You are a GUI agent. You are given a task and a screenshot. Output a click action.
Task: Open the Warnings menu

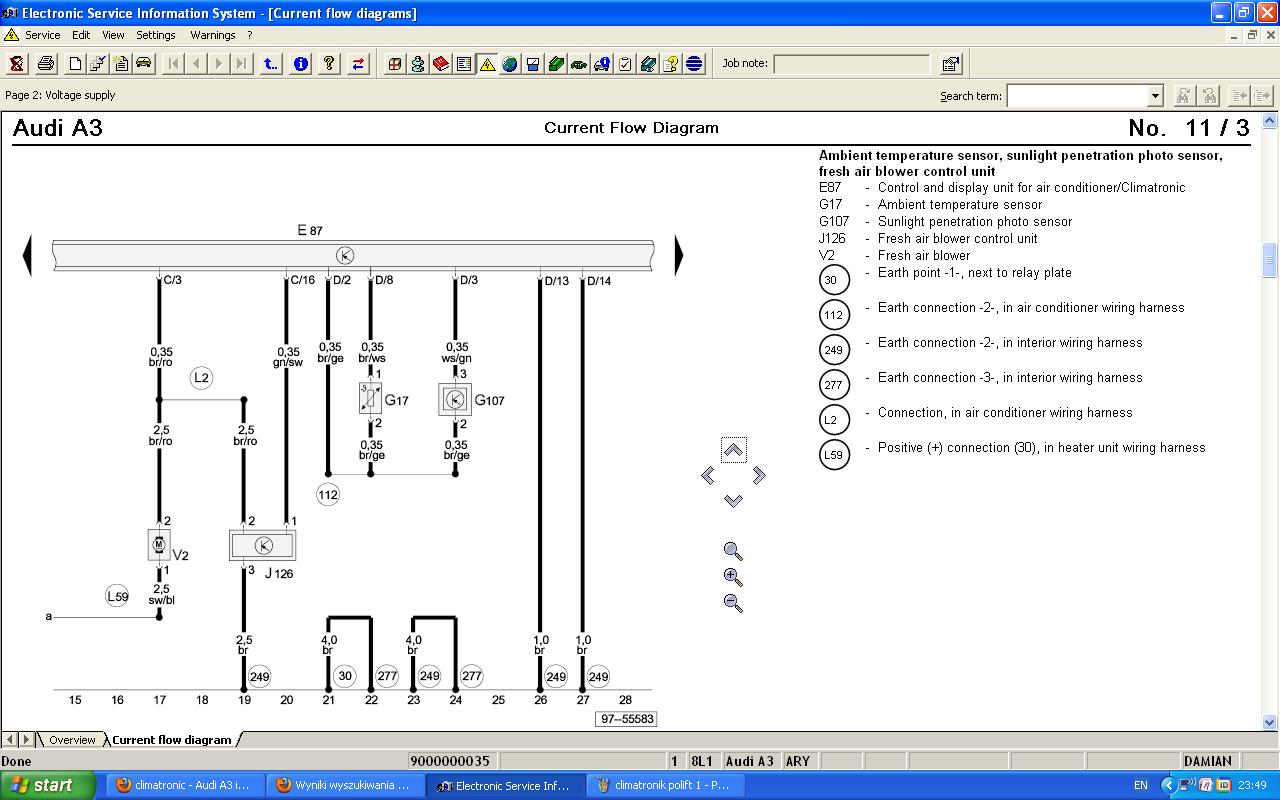pos(213,35)
